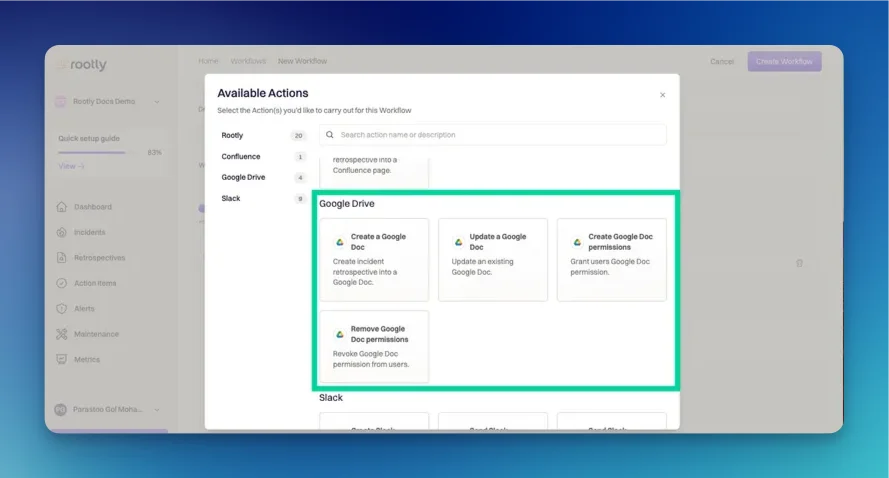Open Dashboard in the sidebar
Screen dimensions: 889x478
92,207
